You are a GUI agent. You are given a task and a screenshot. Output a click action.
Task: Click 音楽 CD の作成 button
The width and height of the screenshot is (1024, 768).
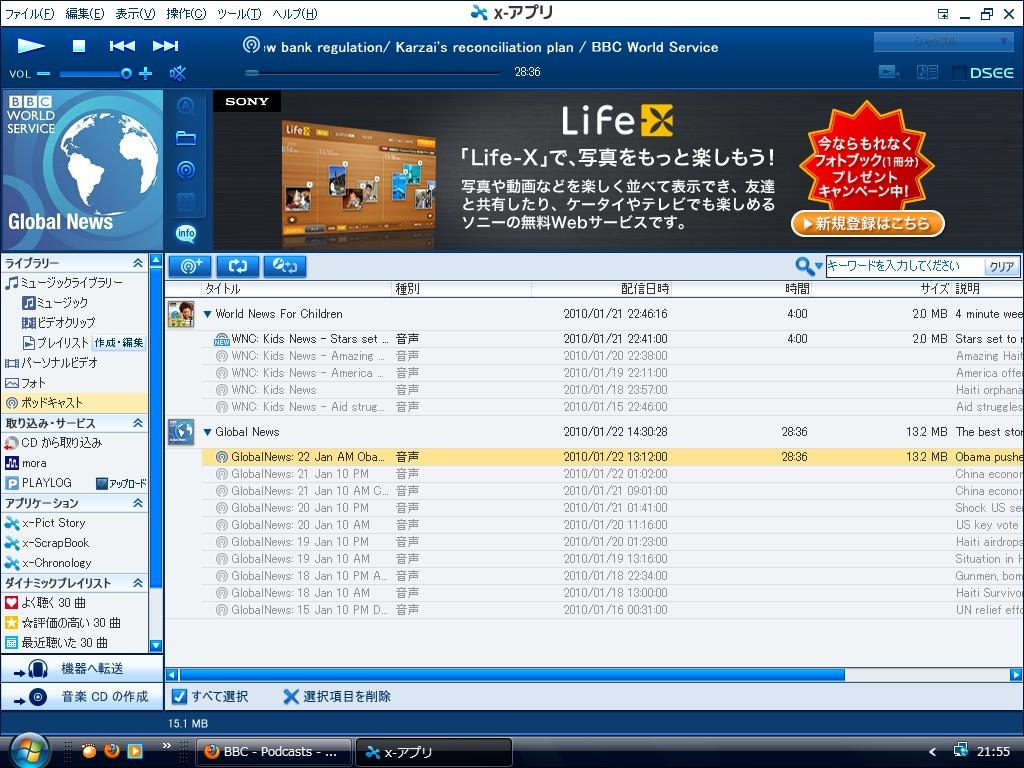(x=82, y=697)
